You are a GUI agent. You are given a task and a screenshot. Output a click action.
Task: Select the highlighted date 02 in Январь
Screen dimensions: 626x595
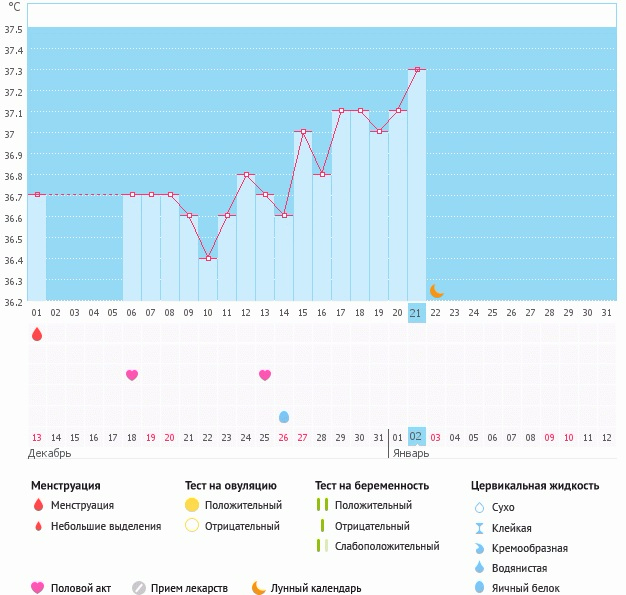click(x=417, y=437)
